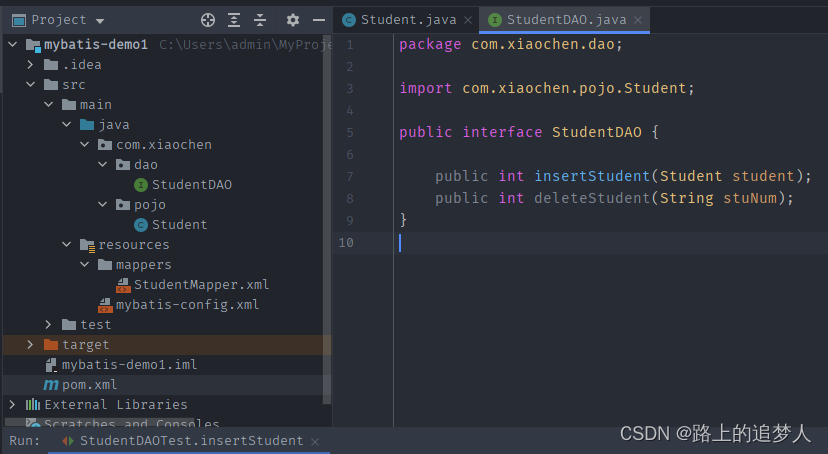Screen dimensions: 828x454
Task: Collapse the java source folder
Action: [x=67, y=125]
